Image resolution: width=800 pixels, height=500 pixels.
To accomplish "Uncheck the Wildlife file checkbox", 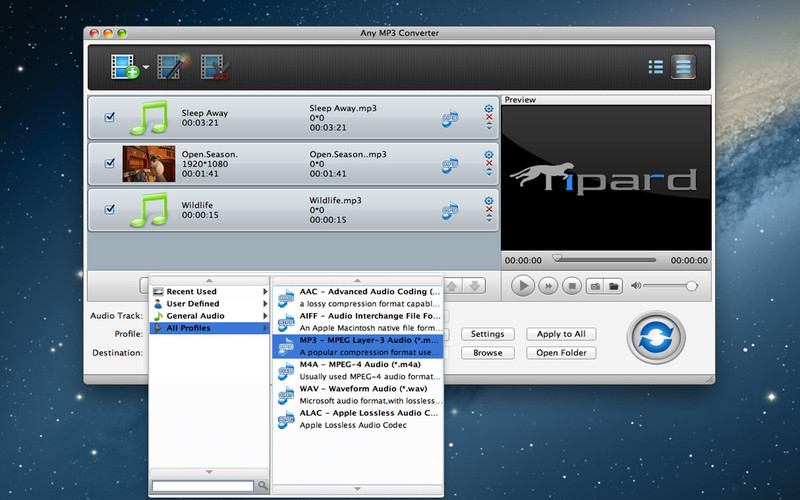I will point(109,209).
